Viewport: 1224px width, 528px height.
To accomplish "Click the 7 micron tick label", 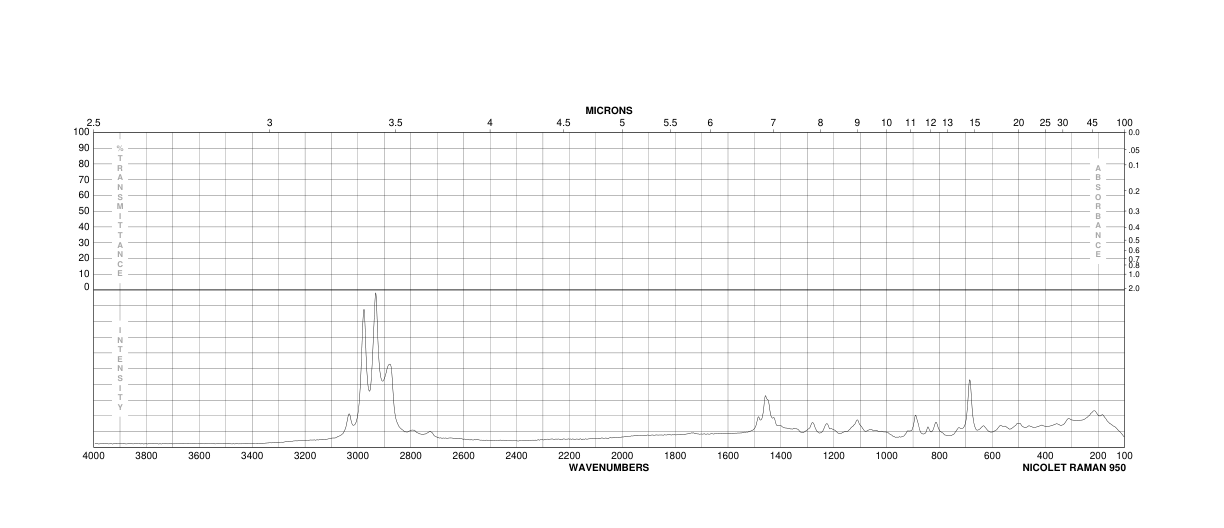I will [x=773, y=122].
